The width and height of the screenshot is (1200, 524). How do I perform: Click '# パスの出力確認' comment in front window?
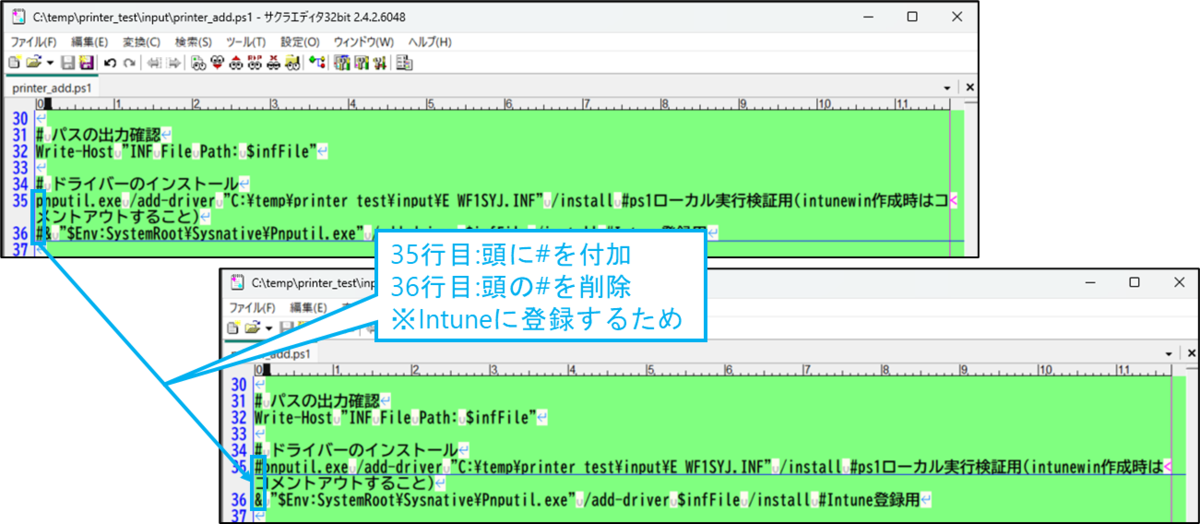click(318, 400)
